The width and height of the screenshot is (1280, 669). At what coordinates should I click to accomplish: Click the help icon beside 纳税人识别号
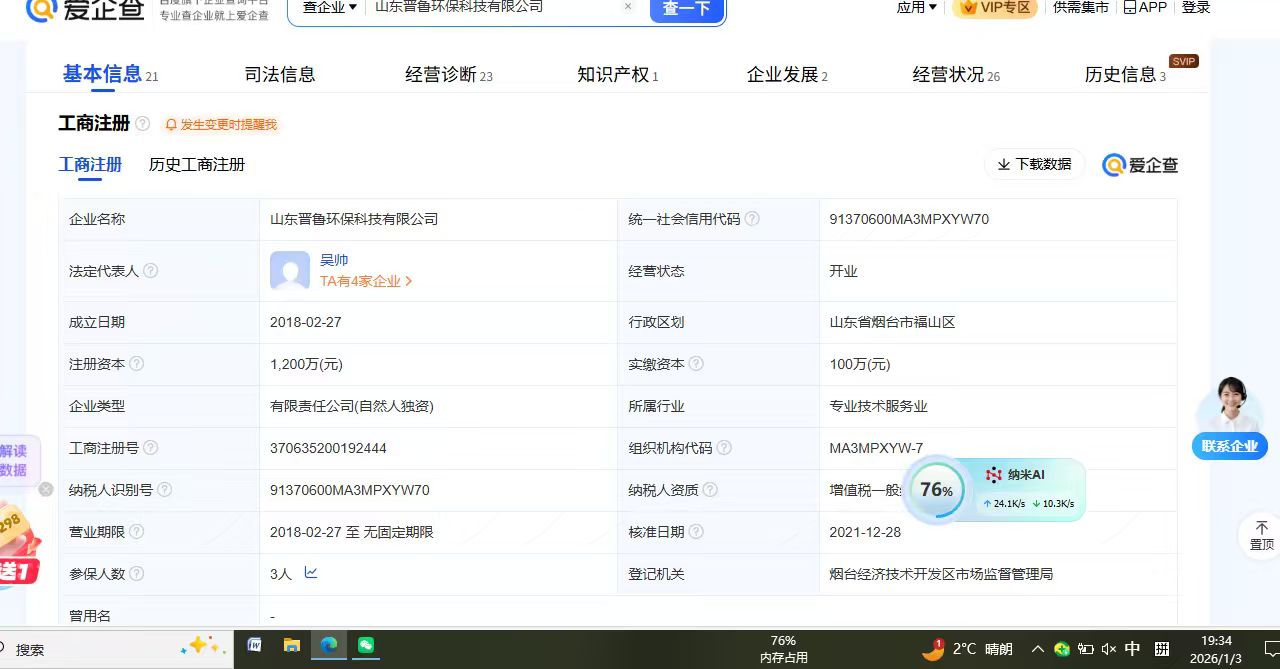click(x=165, y=490)
